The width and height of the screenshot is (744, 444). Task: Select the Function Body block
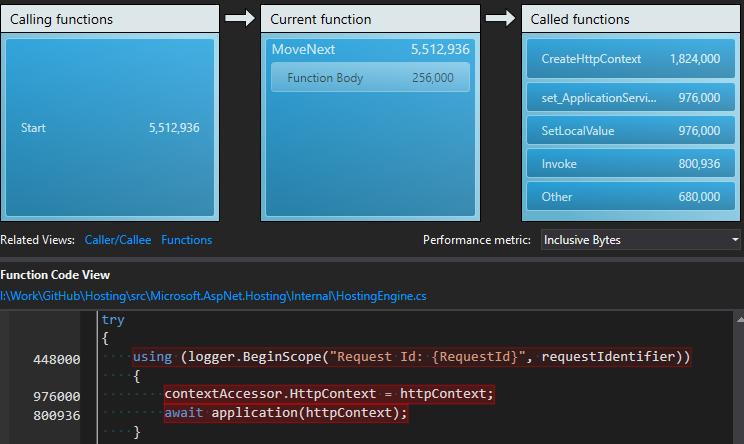coord(370,78)
